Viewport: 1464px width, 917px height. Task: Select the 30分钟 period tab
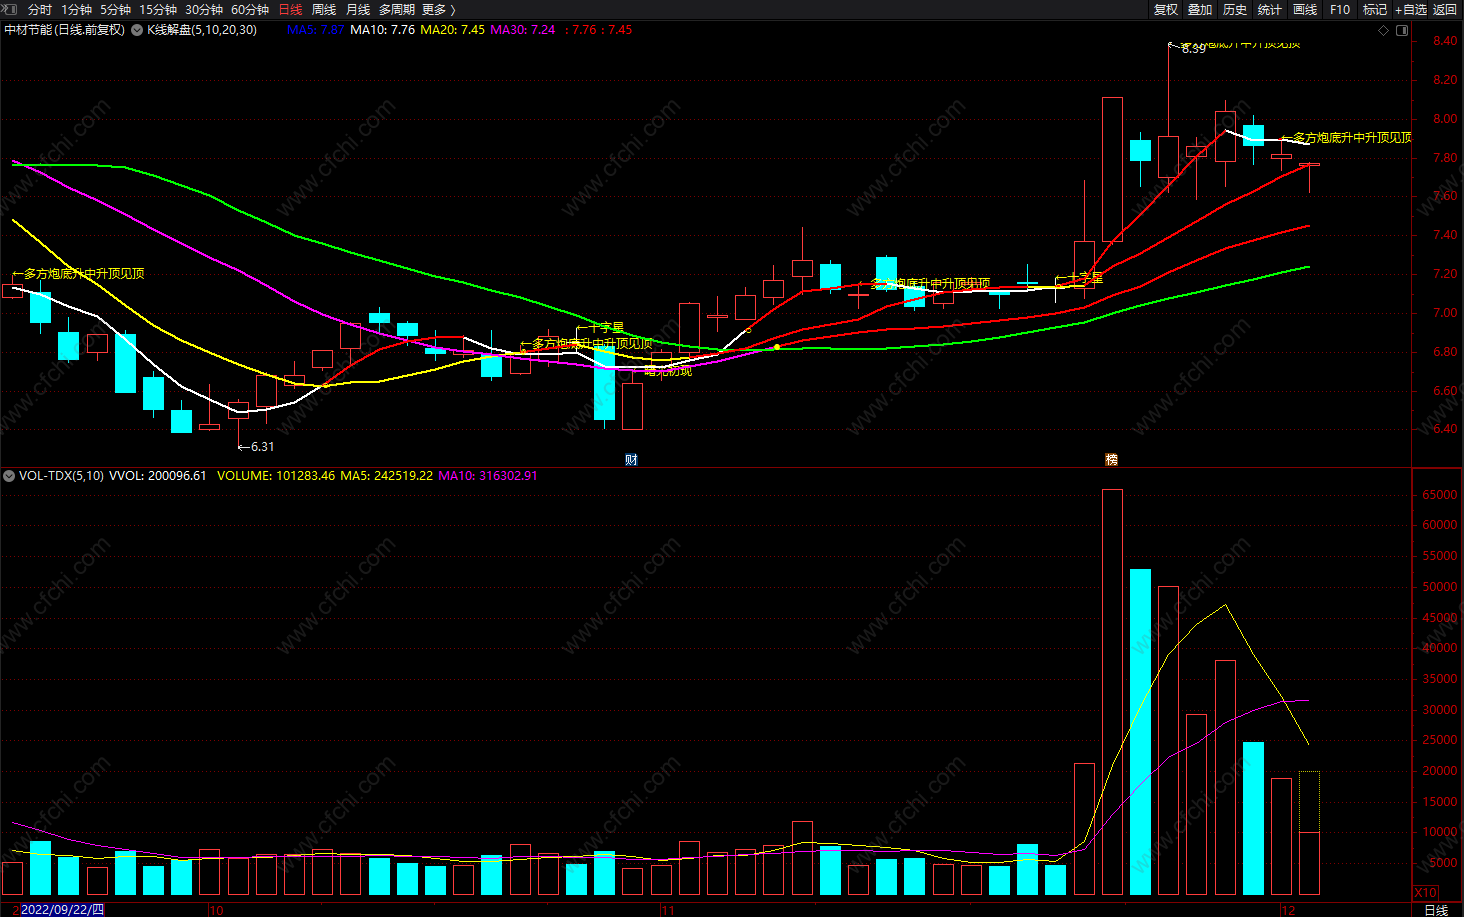(204, 10)
